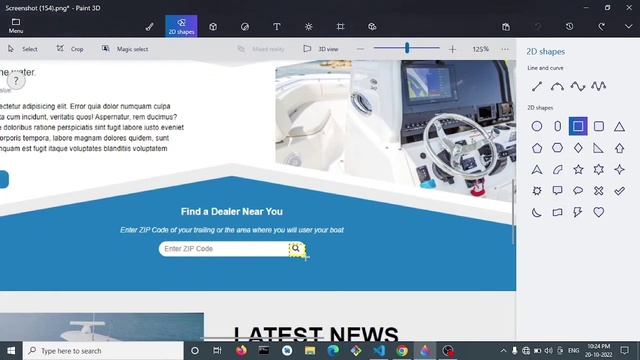Click the zoom in plus button

(x=452, y=49)
